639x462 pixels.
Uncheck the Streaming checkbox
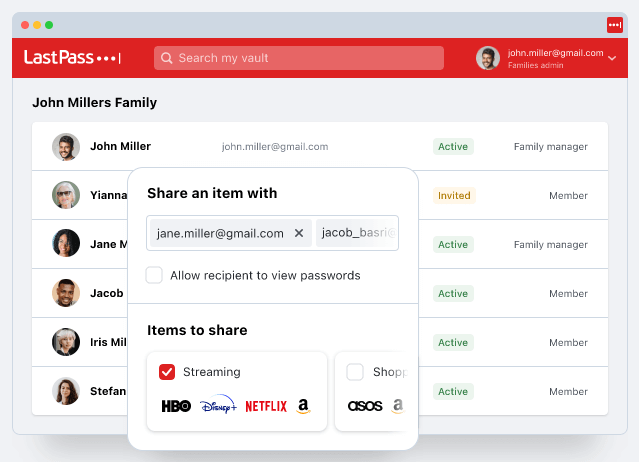[x=167, y=372]
